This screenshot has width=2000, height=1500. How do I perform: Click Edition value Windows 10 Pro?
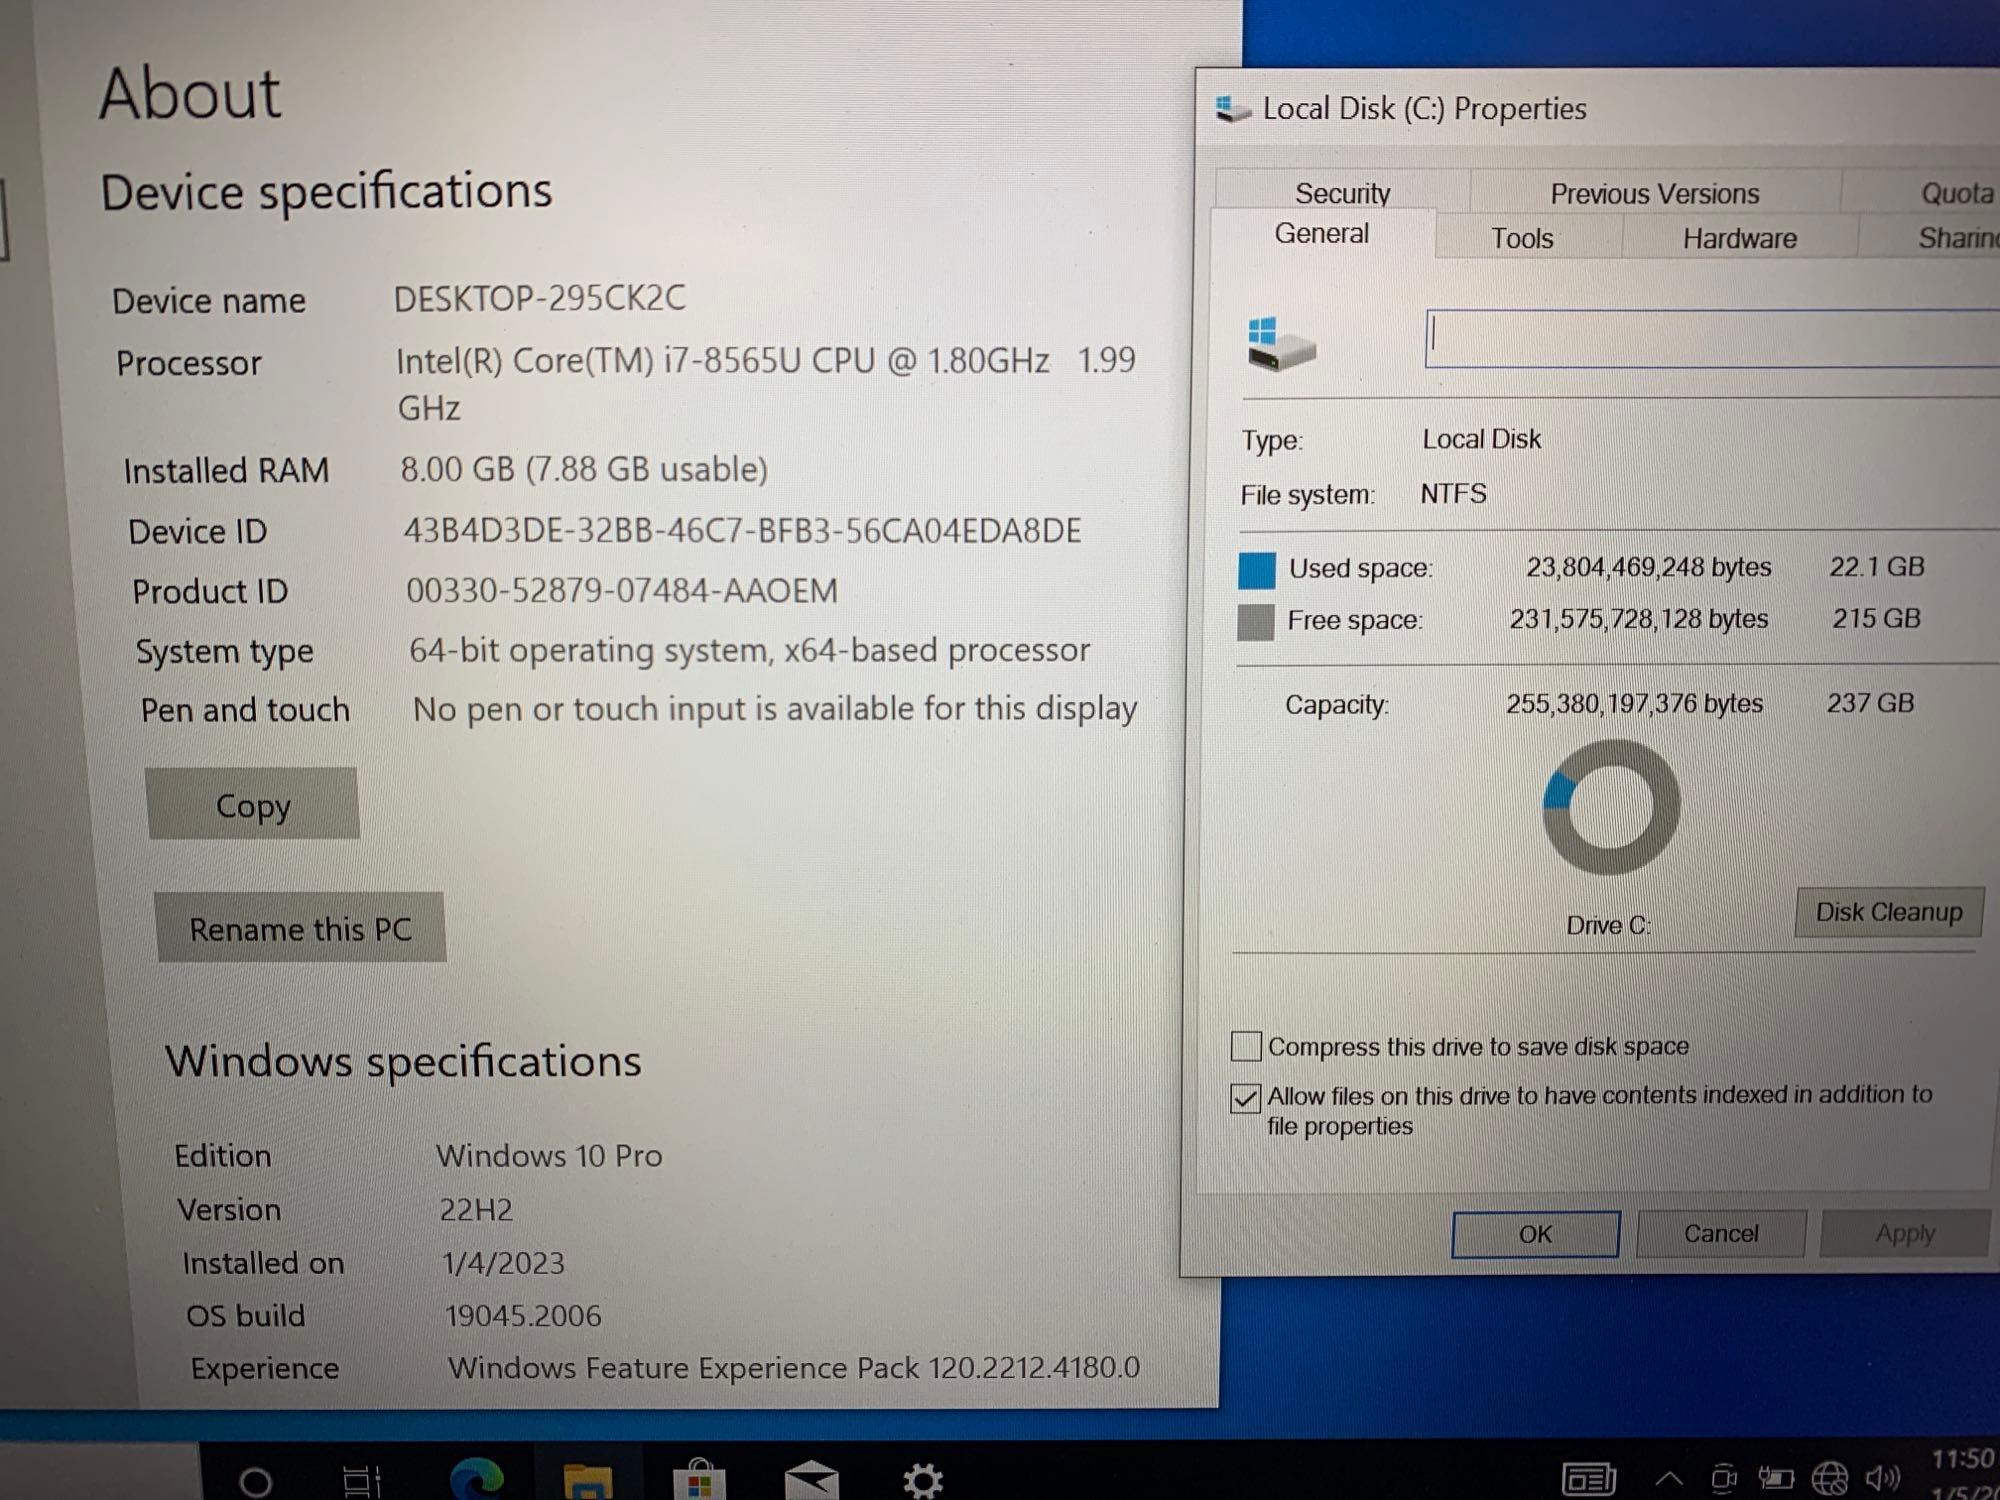pos(549,1156)
